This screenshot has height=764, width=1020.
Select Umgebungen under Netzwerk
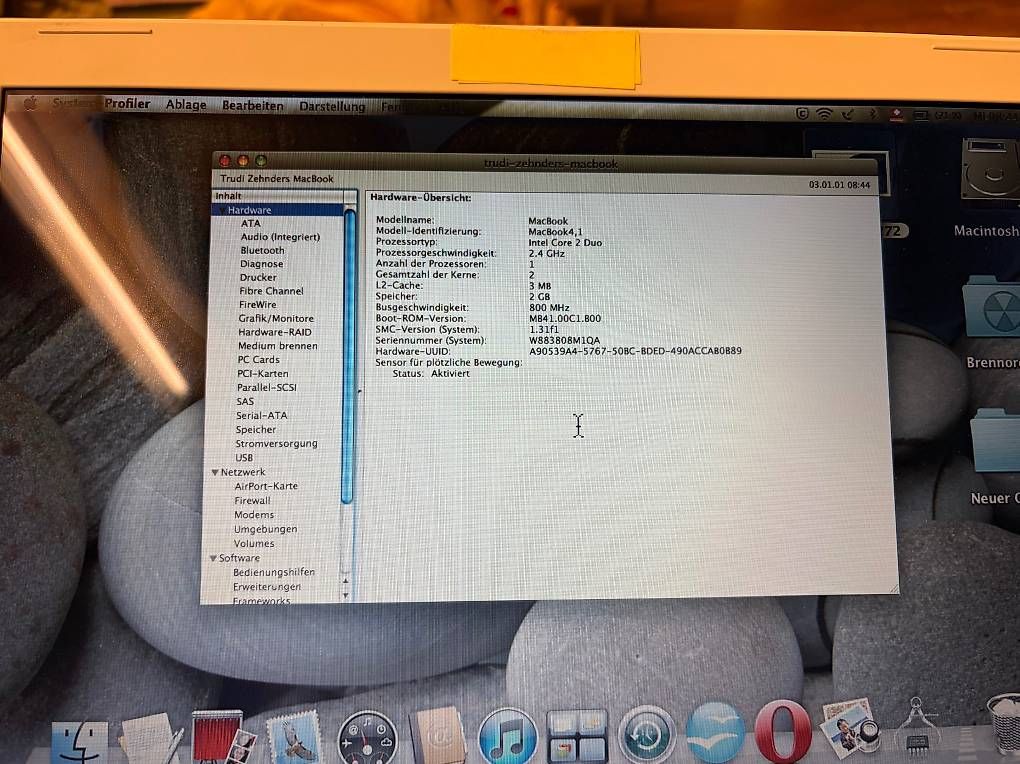coord(265,530)
